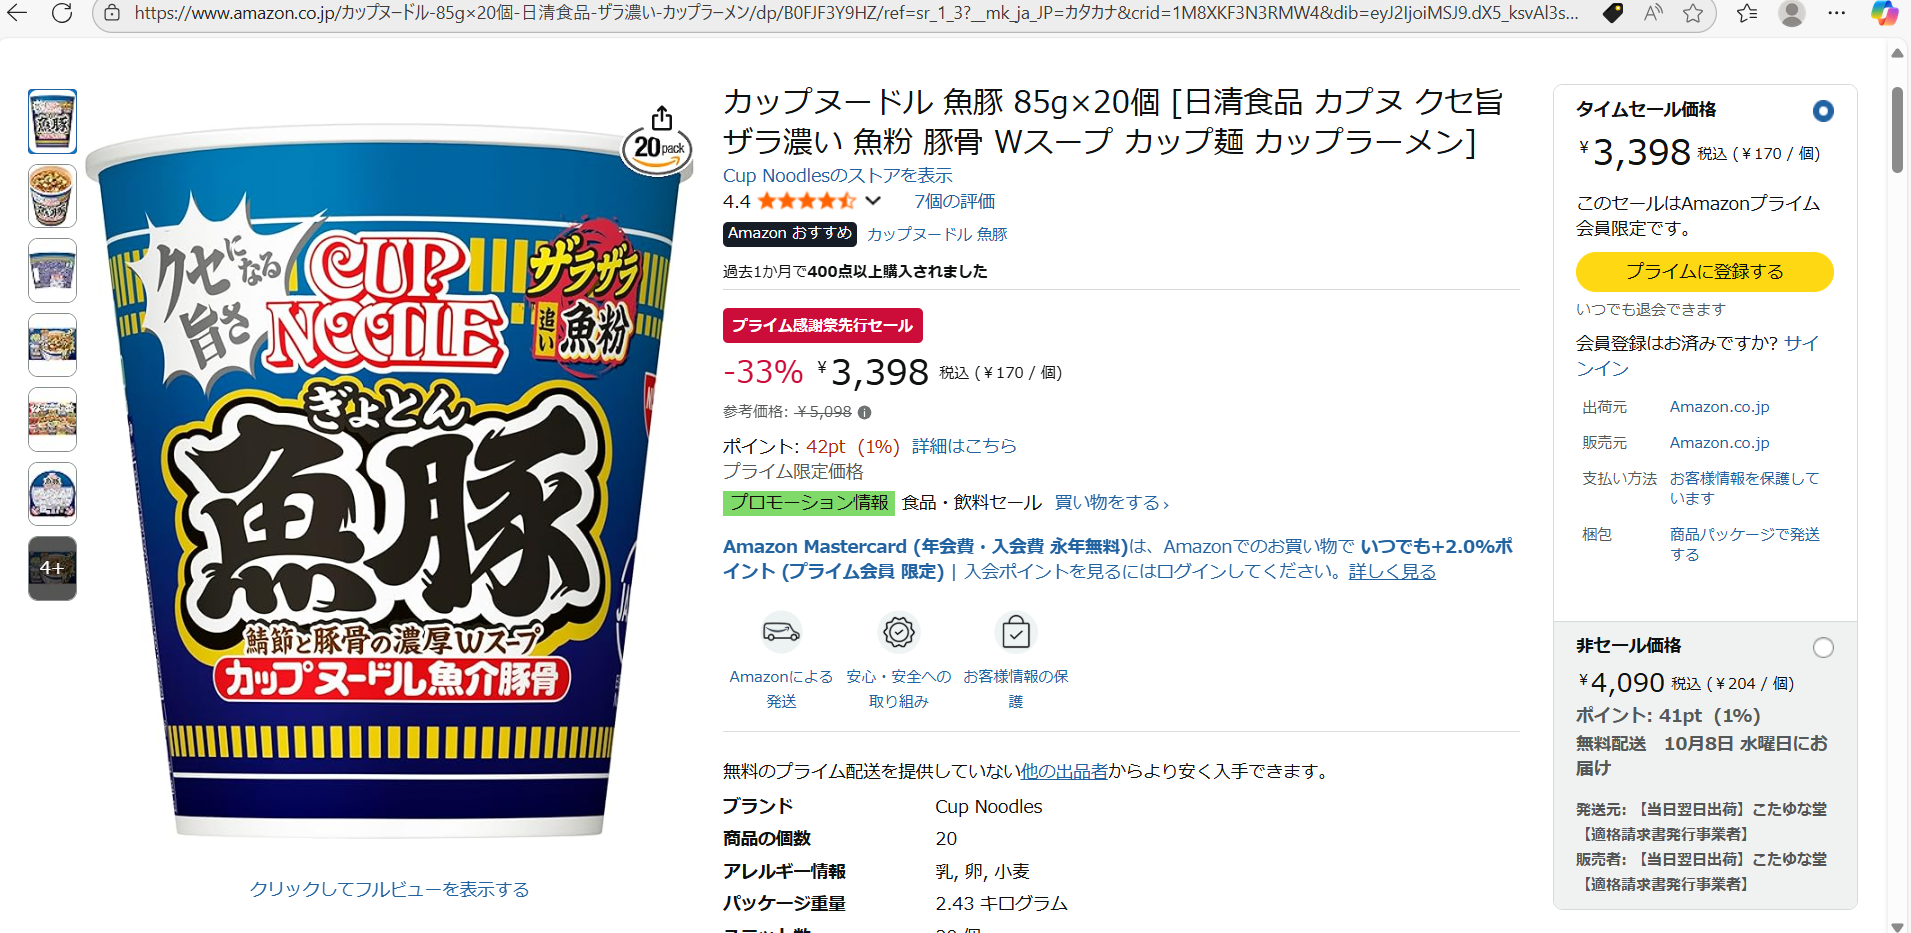Add page to favorites with the star icon
The height and width of the screenshot is (933, 1911).
[1693, 13]
